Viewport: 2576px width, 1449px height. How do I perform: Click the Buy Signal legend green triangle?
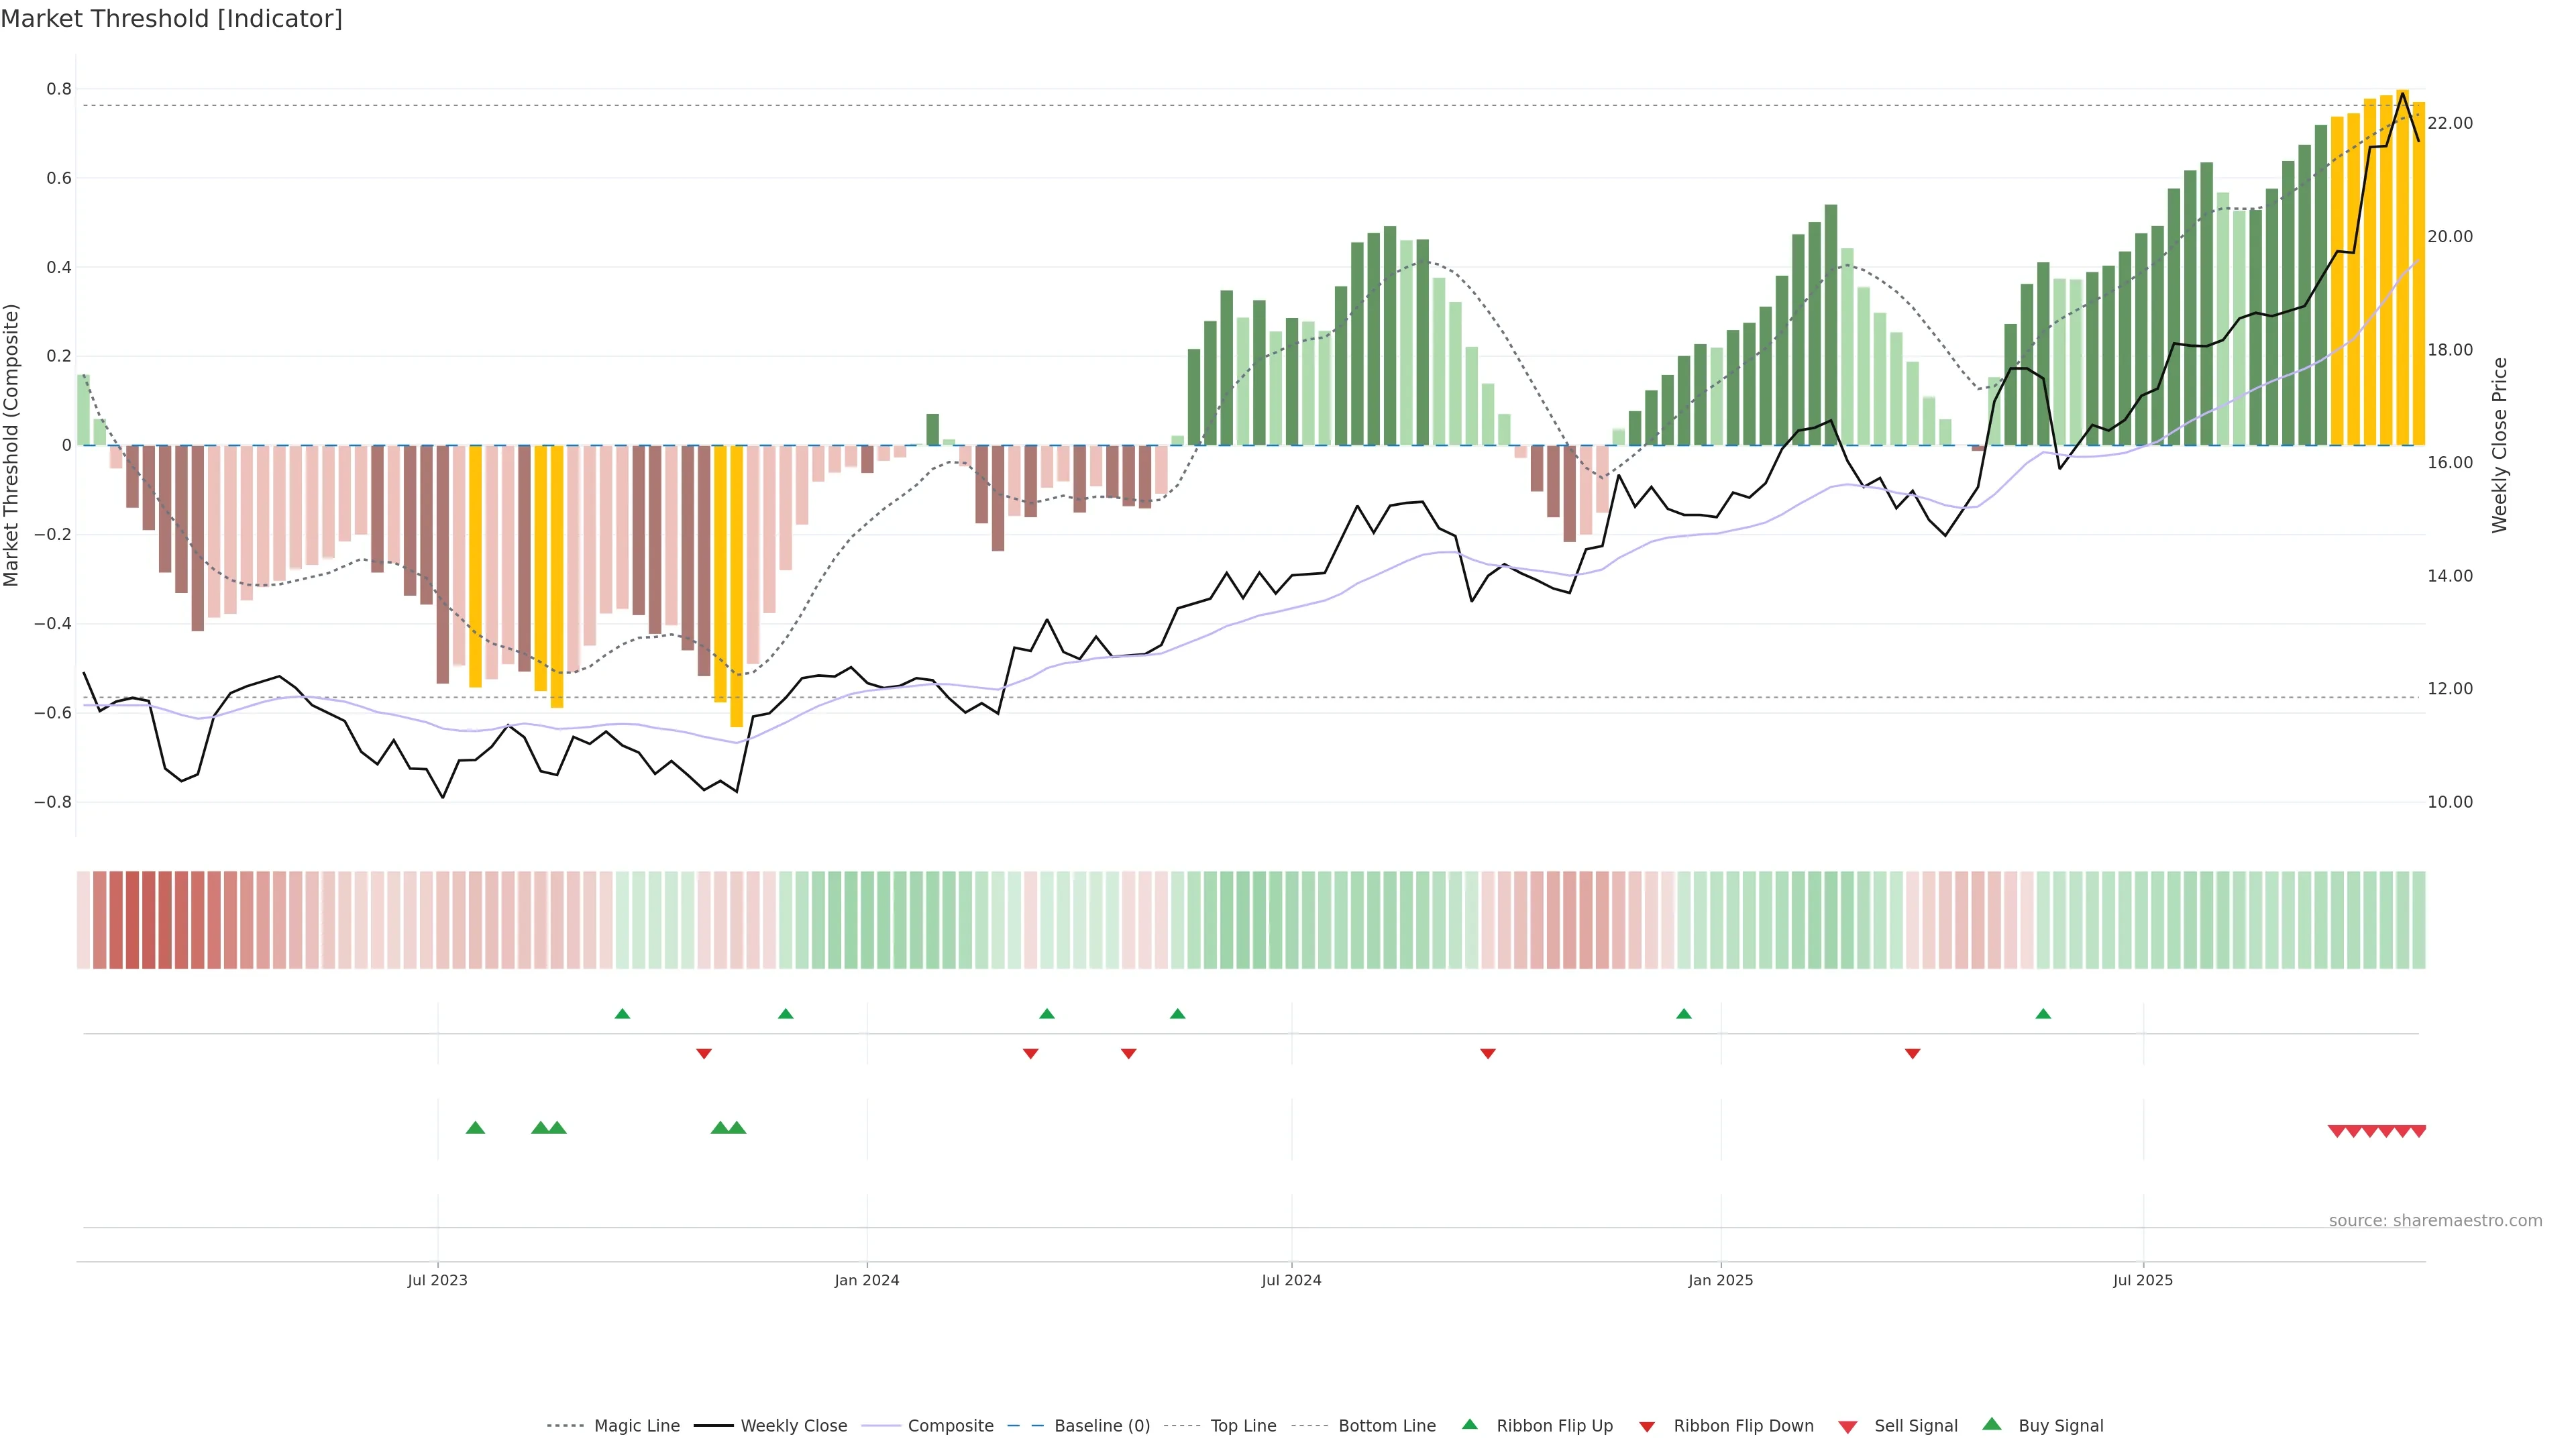[x=1992, y=1424]
